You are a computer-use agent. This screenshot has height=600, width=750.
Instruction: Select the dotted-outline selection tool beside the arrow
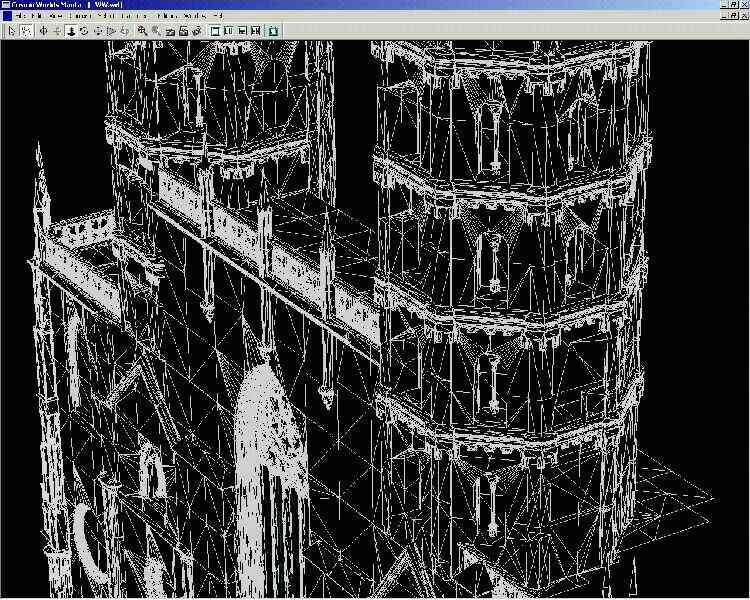(25, 31)
